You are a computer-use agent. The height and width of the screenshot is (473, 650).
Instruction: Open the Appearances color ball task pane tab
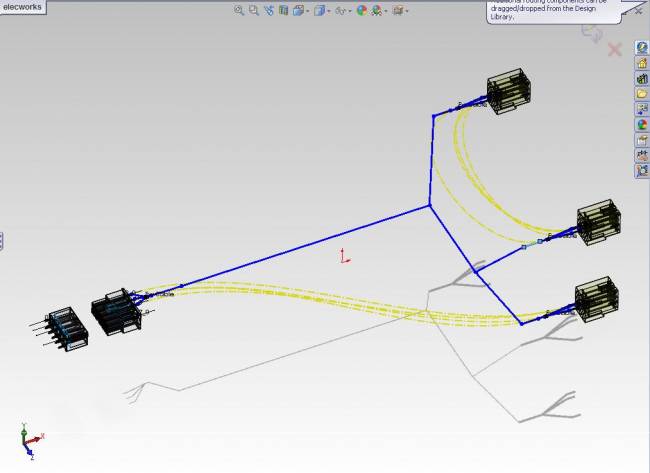[642, 124]
